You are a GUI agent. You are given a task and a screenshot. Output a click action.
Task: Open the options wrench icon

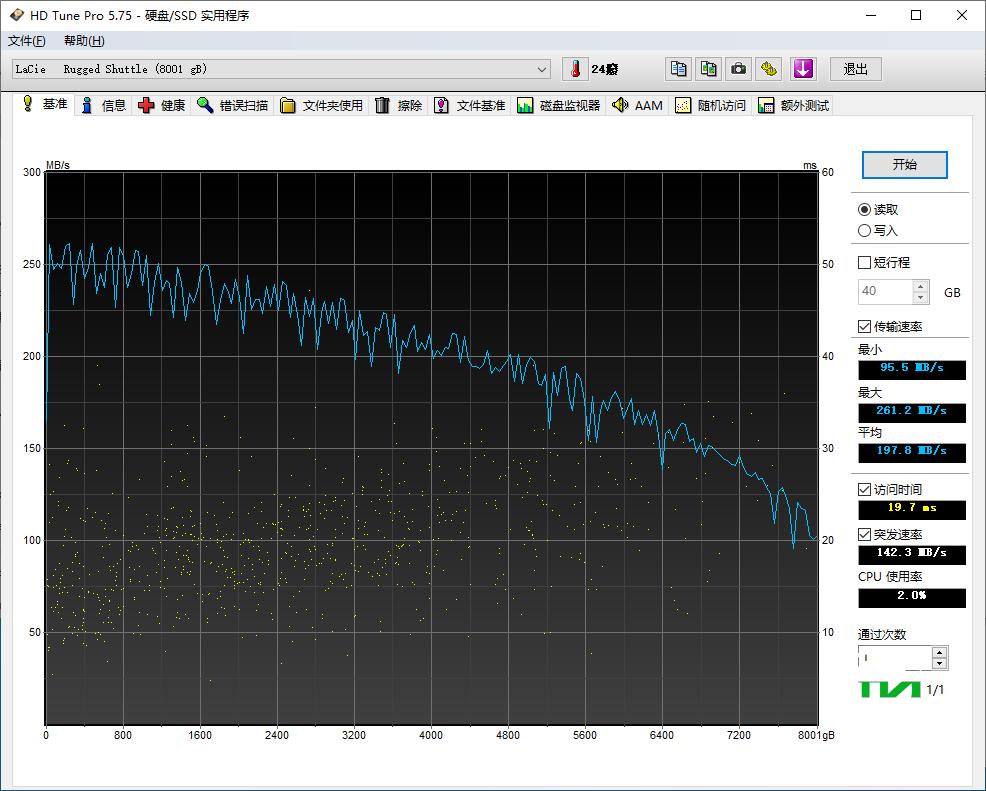coord(768,69)
